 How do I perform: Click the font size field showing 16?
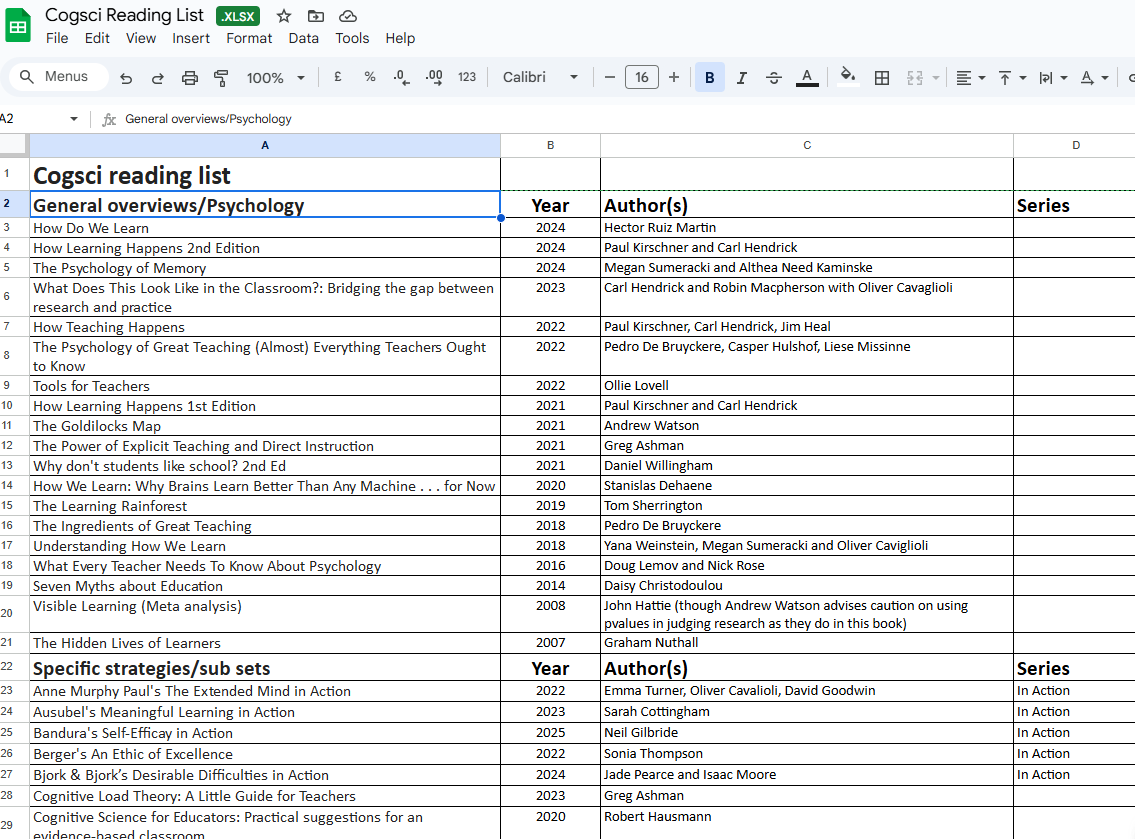pos(642,77)
